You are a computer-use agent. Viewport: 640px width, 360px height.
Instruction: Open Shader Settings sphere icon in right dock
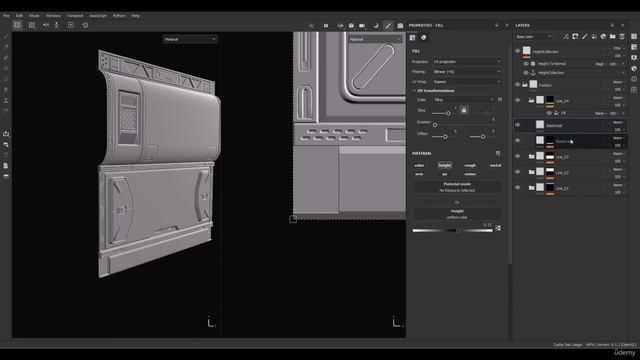634,69
